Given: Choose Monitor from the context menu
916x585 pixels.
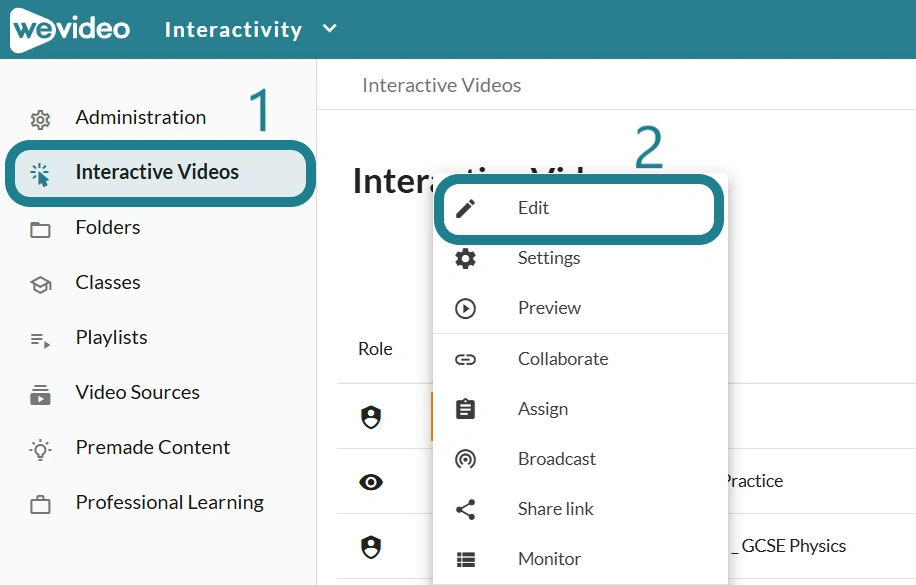Looking at the screenshot, I should pos(581,559).
